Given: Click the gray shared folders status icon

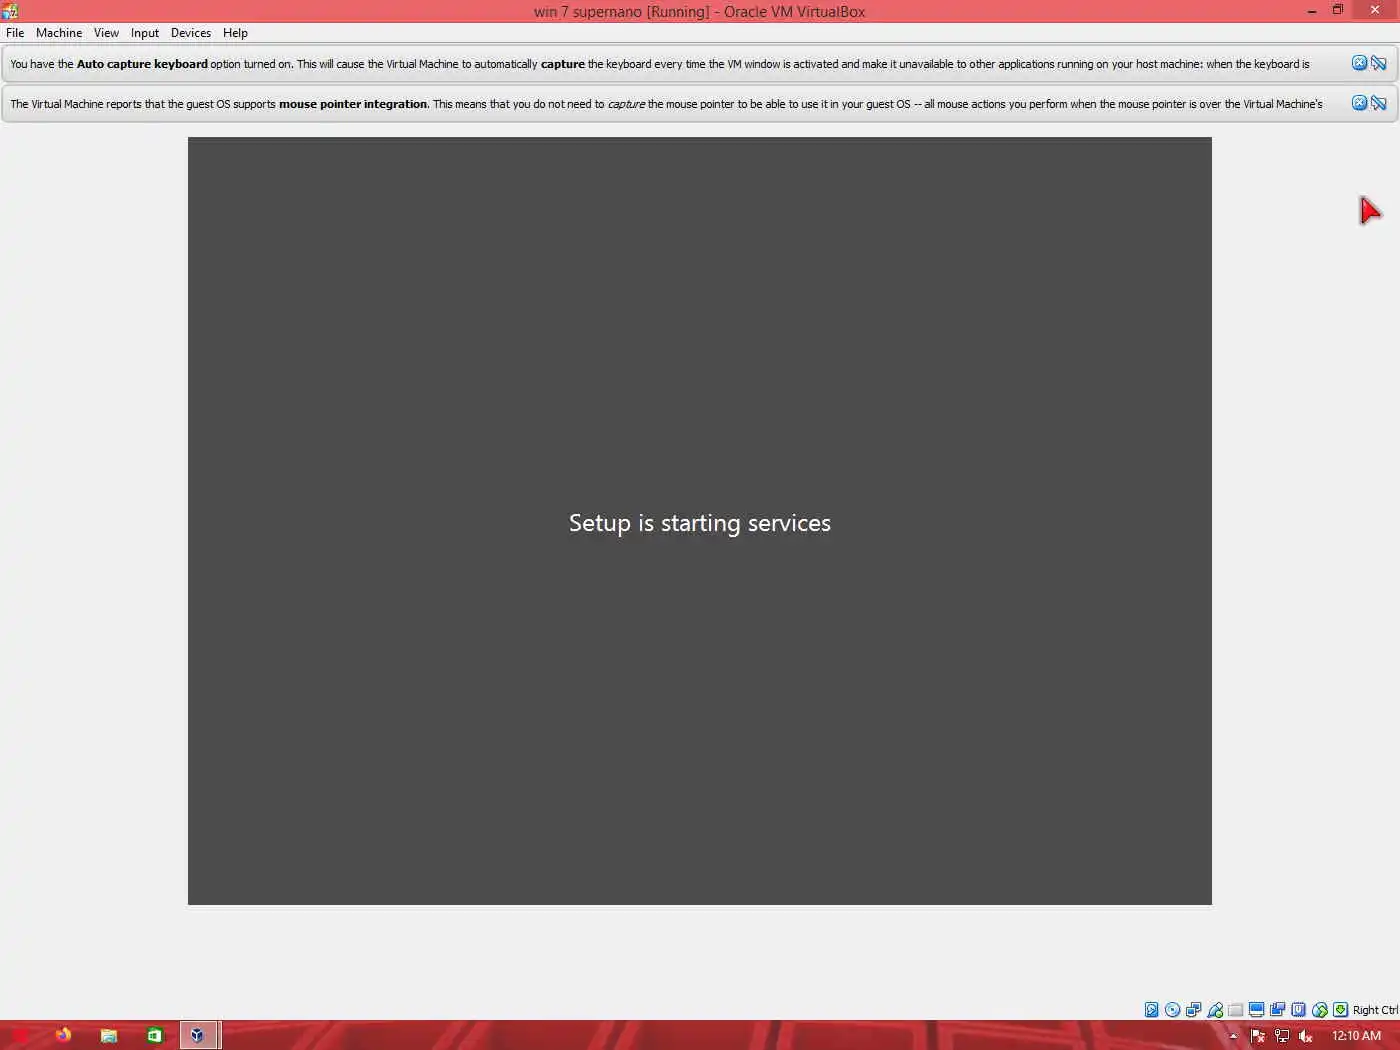Looking at the screenshot, I should coord(1235,1010).
